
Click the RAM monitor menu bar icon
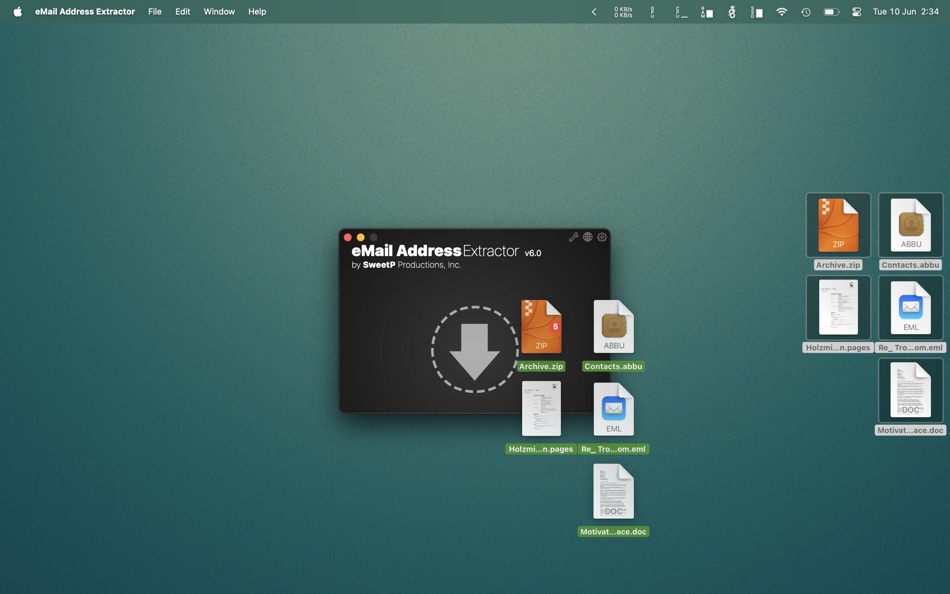tap(706, 12)
